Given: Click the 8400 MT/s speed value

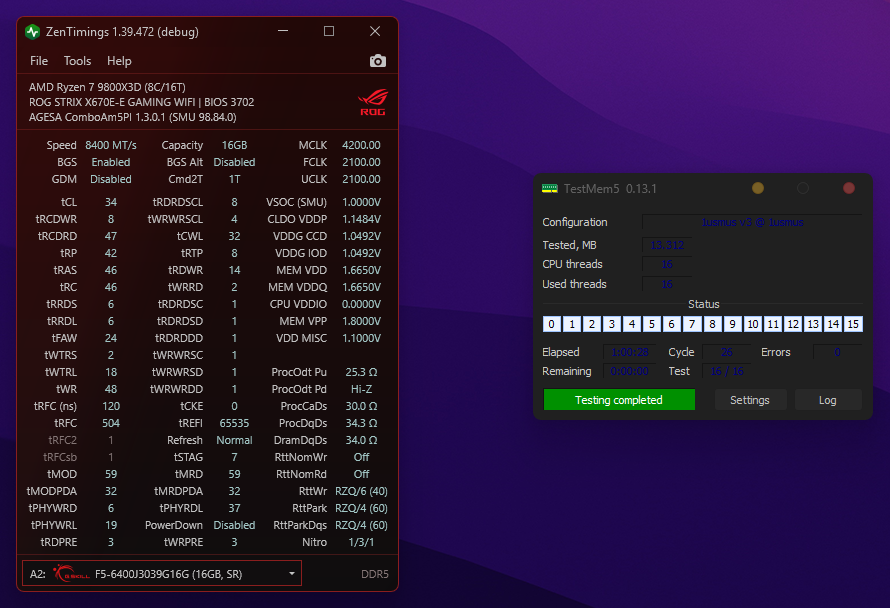Looking at the screenshot, I should coord(111,145).
